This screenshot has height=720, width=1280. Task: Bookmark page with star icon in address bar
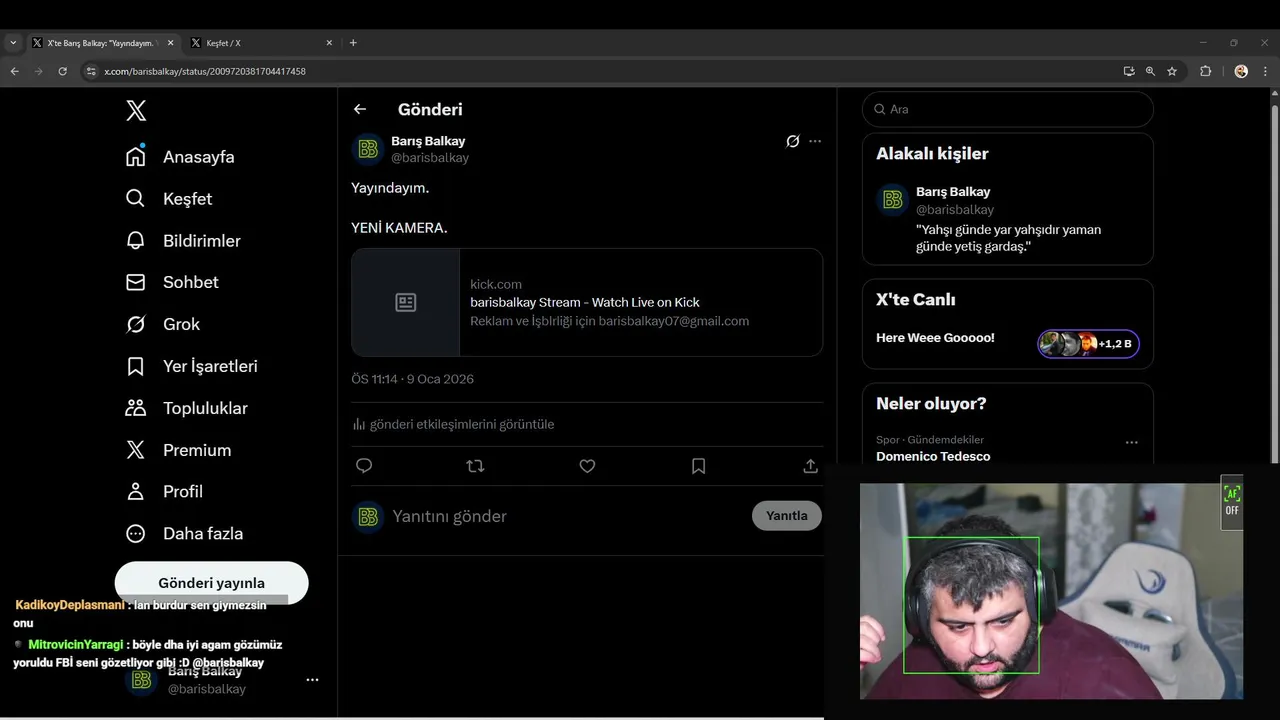(x=1172, y=71)
